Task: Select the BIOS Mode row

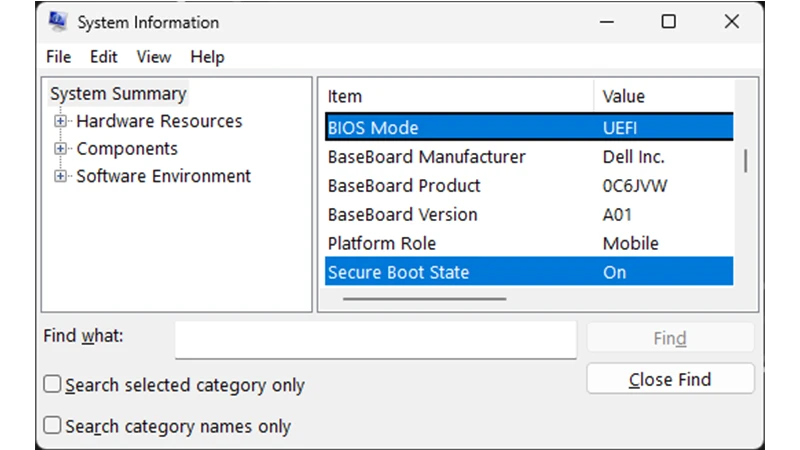Action: 460,128
